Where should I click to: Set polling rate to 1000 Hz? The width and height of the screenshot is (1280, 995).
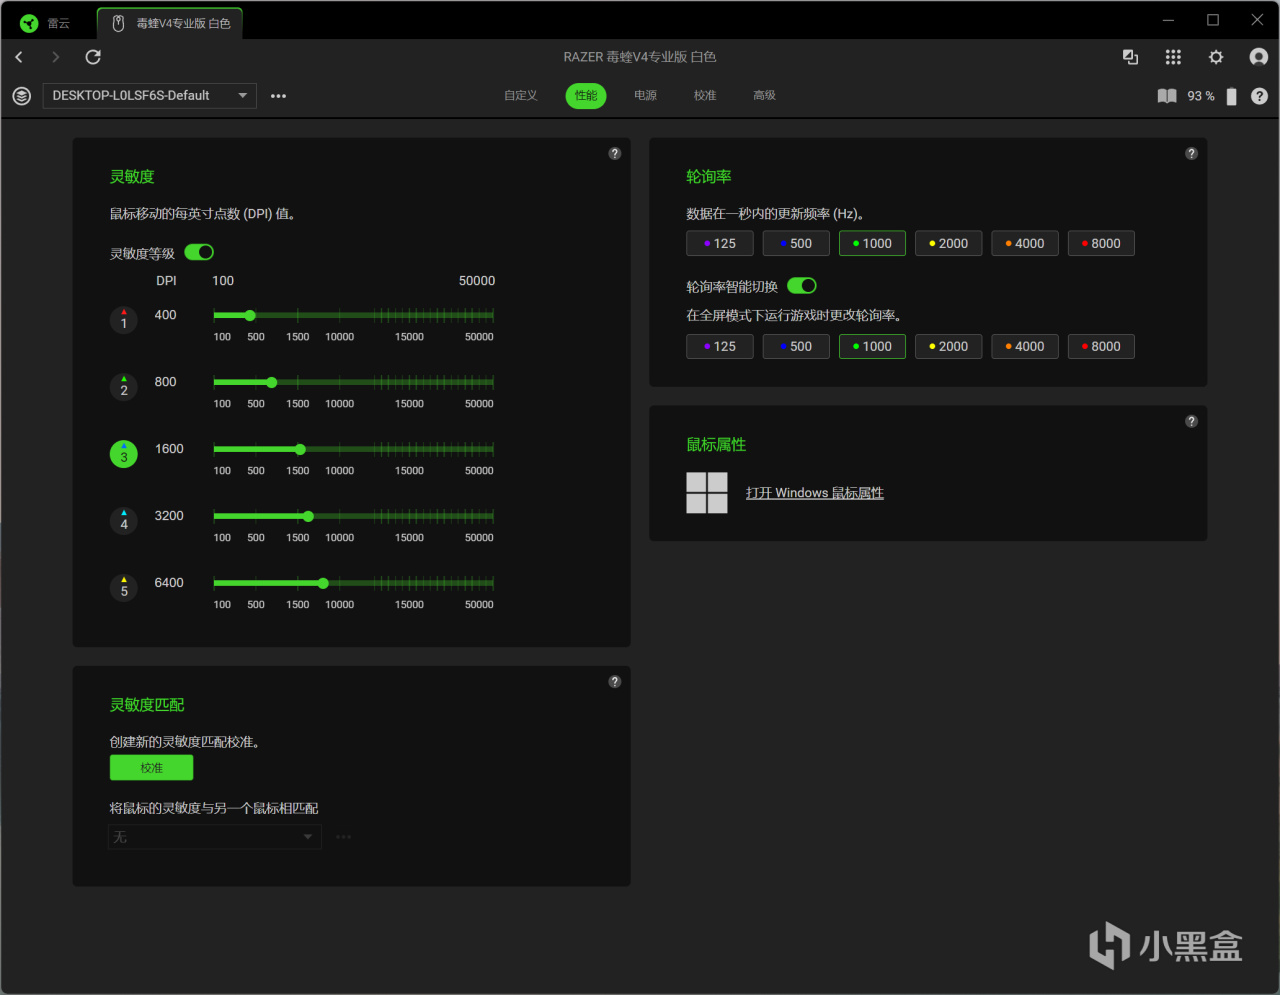pos(872,243)
